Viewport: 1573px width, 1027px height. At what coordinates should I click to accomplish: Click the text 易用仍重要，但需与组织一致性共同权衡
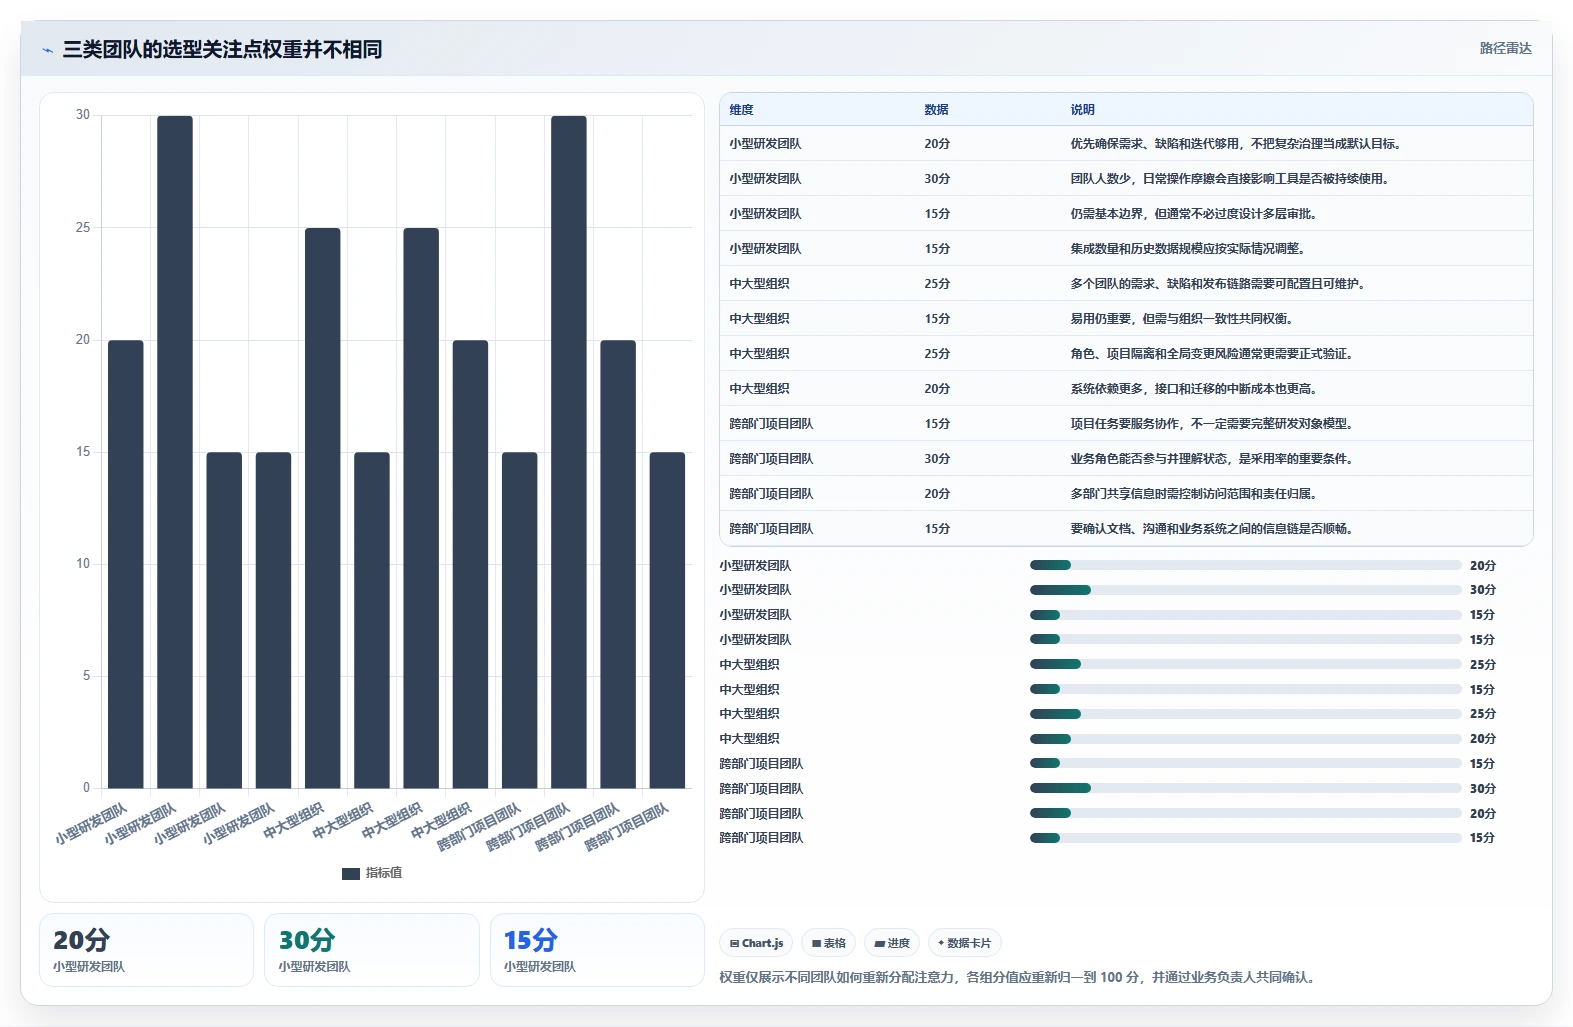[x=1178, y=319]
